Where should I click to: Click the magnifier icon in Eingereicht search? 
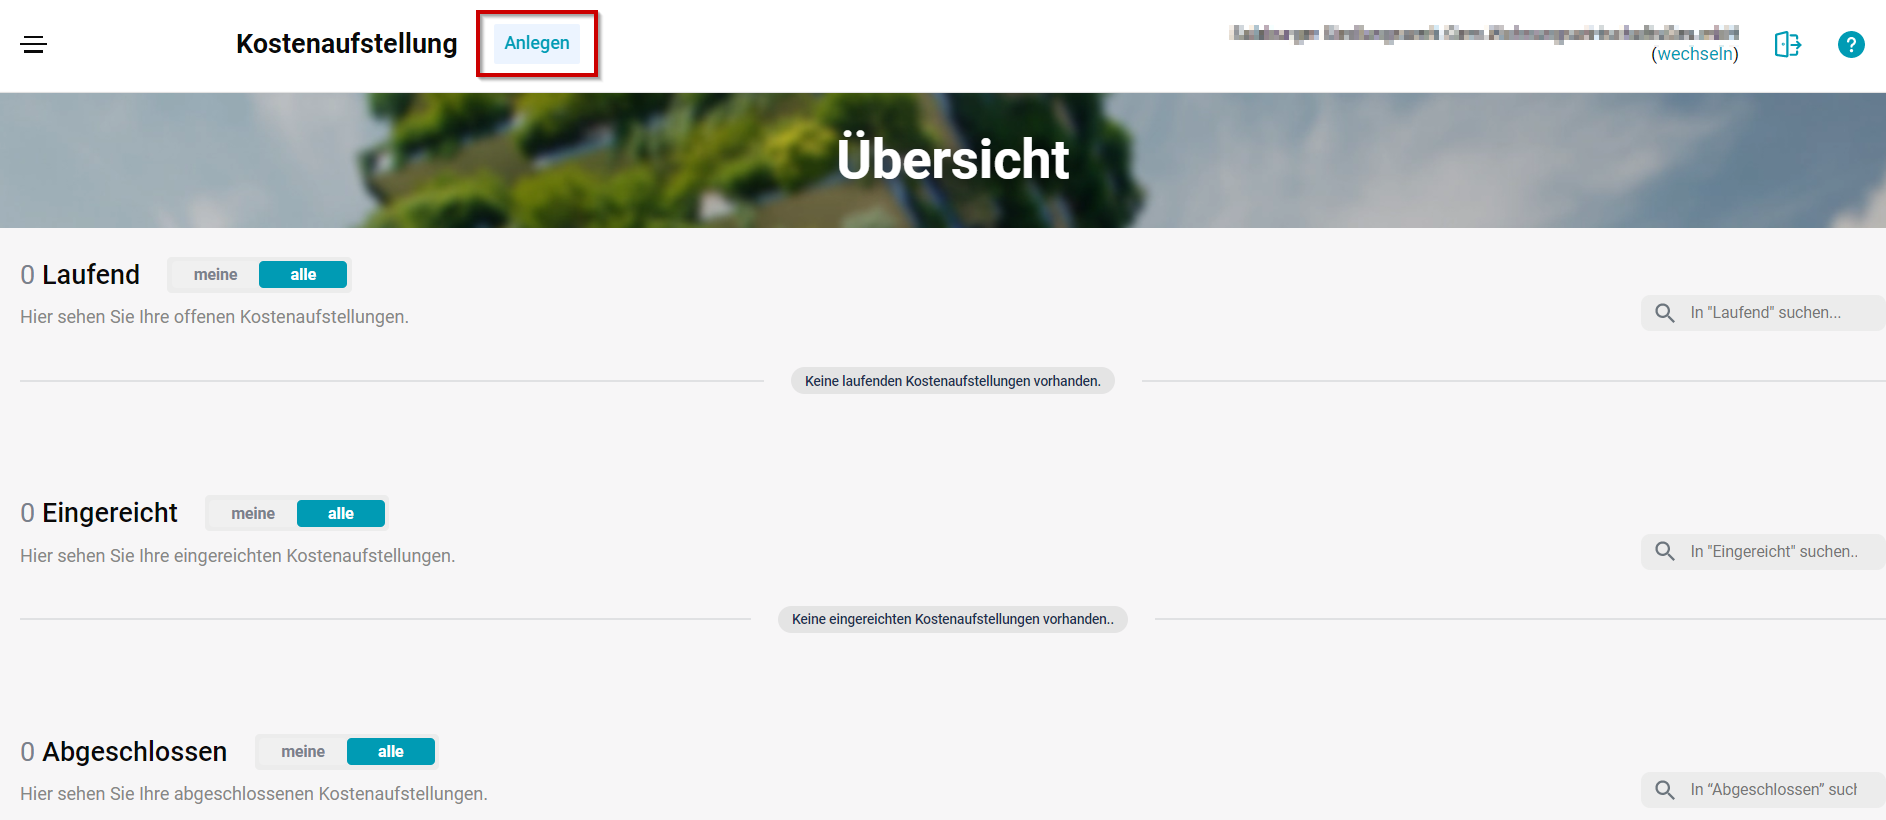(x=1665, y=551)
